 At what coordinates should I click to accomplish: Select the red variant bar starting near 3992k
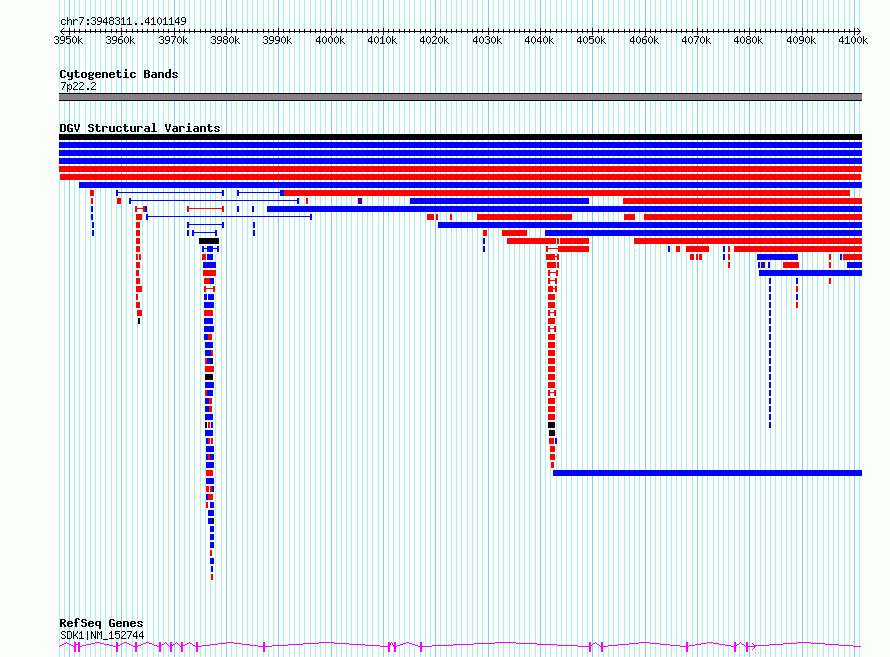point(566,193)
